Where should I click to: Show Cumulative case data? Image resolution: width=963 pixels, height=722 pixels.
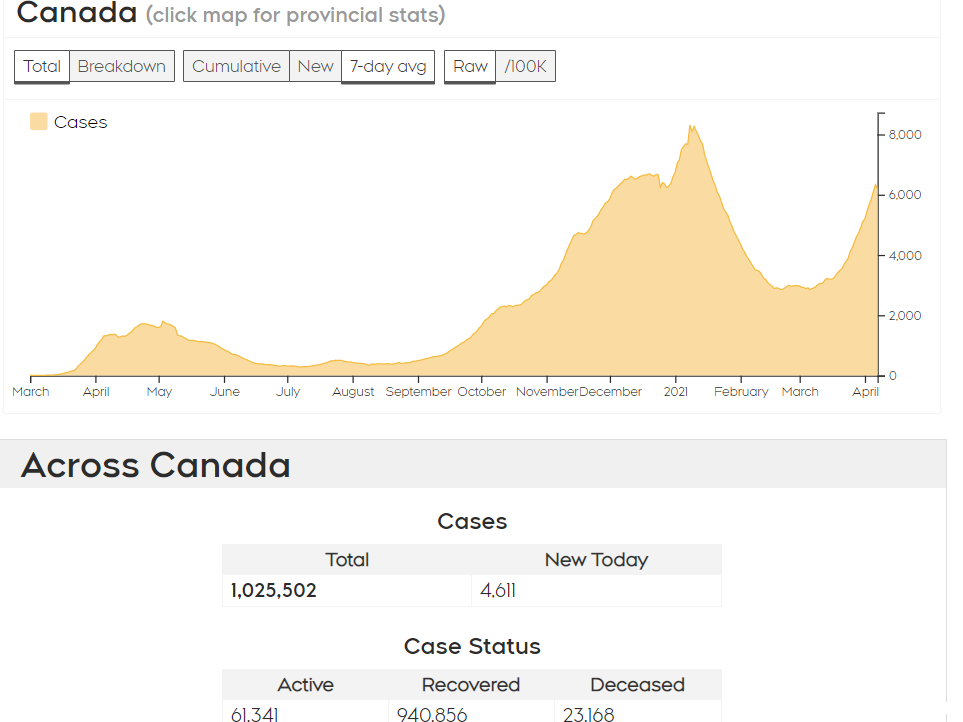[x=236, y=66]
